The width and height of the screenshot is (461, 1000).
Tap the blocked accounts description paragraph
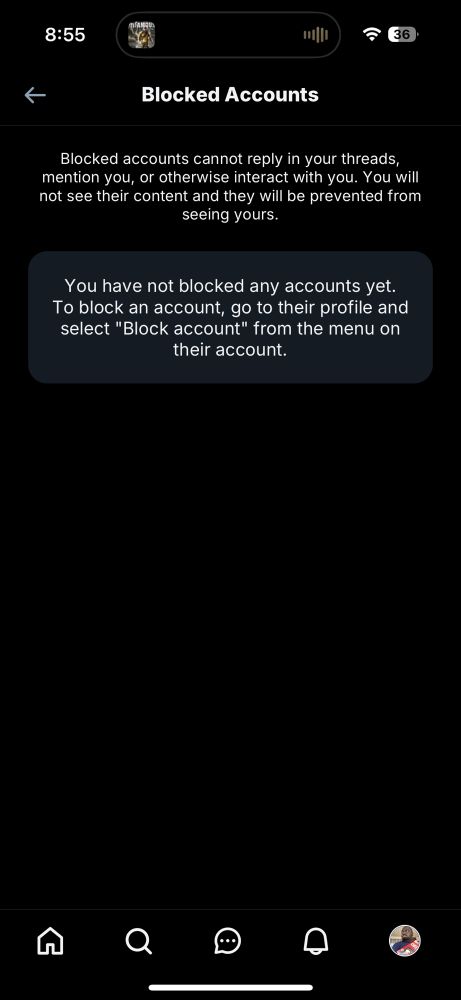coord(230,186)
